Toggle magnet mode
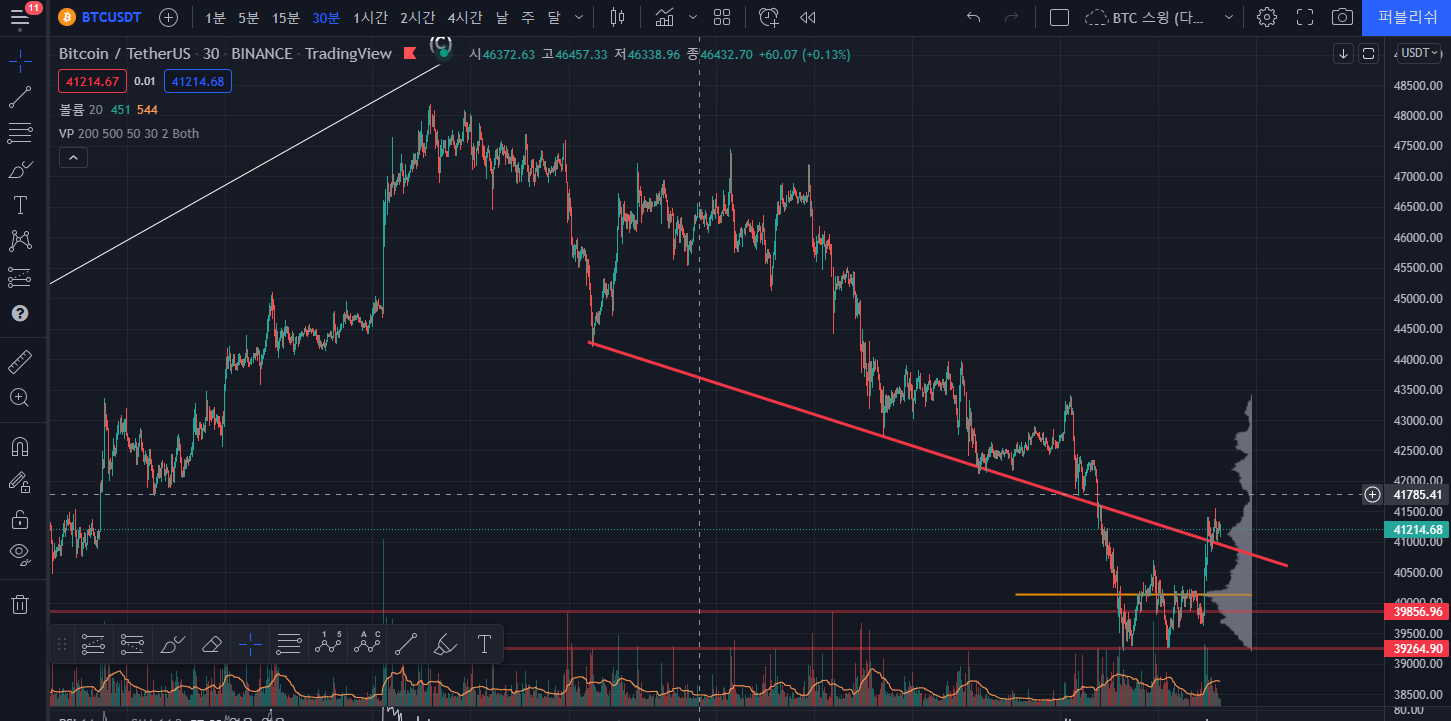The width and height of the screenshot is (1451, 721). pyautogui.click(x=20, y=445)
